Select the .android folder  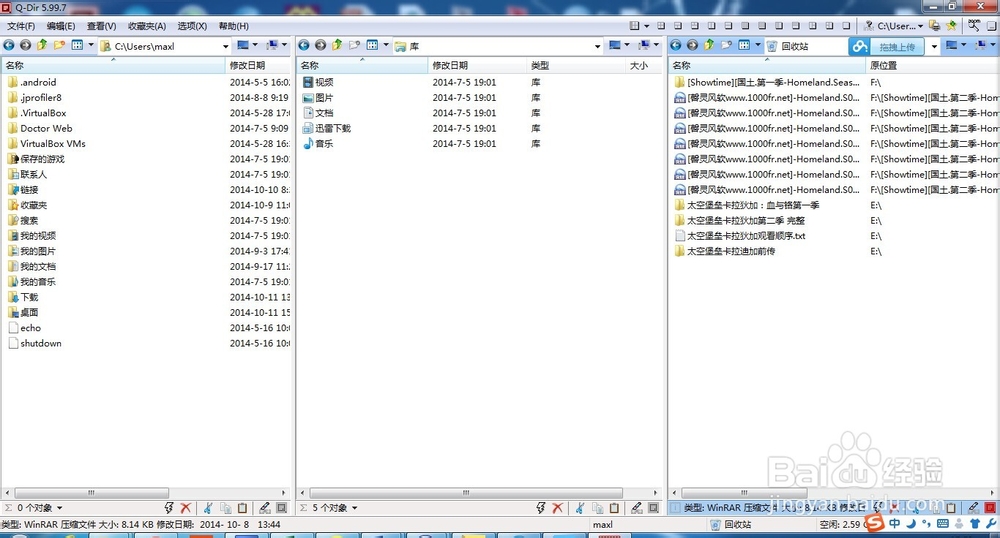(x=38, y=82)
